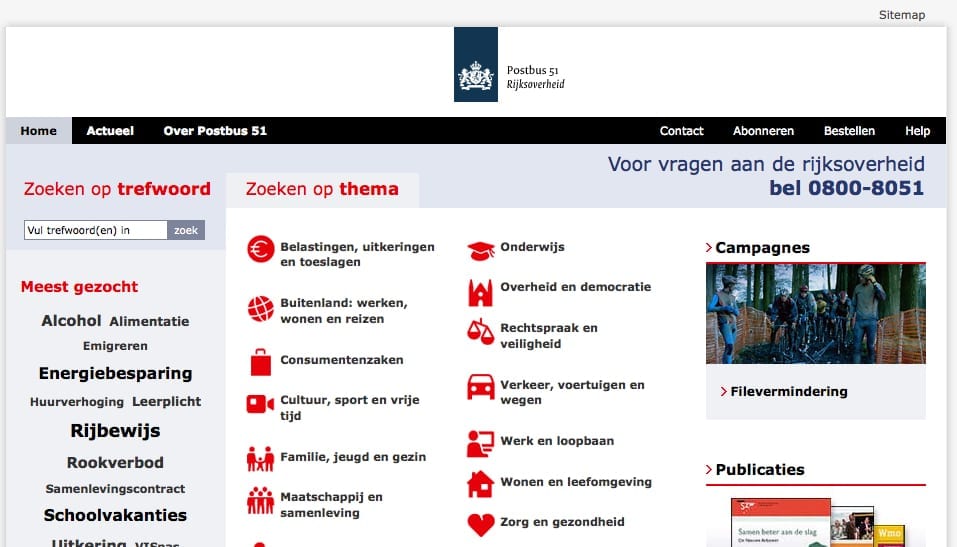Click the heart icon for Zorg en gezondheid
The width and height of the screenshot is (957, 547).
[x=480, y=524]
